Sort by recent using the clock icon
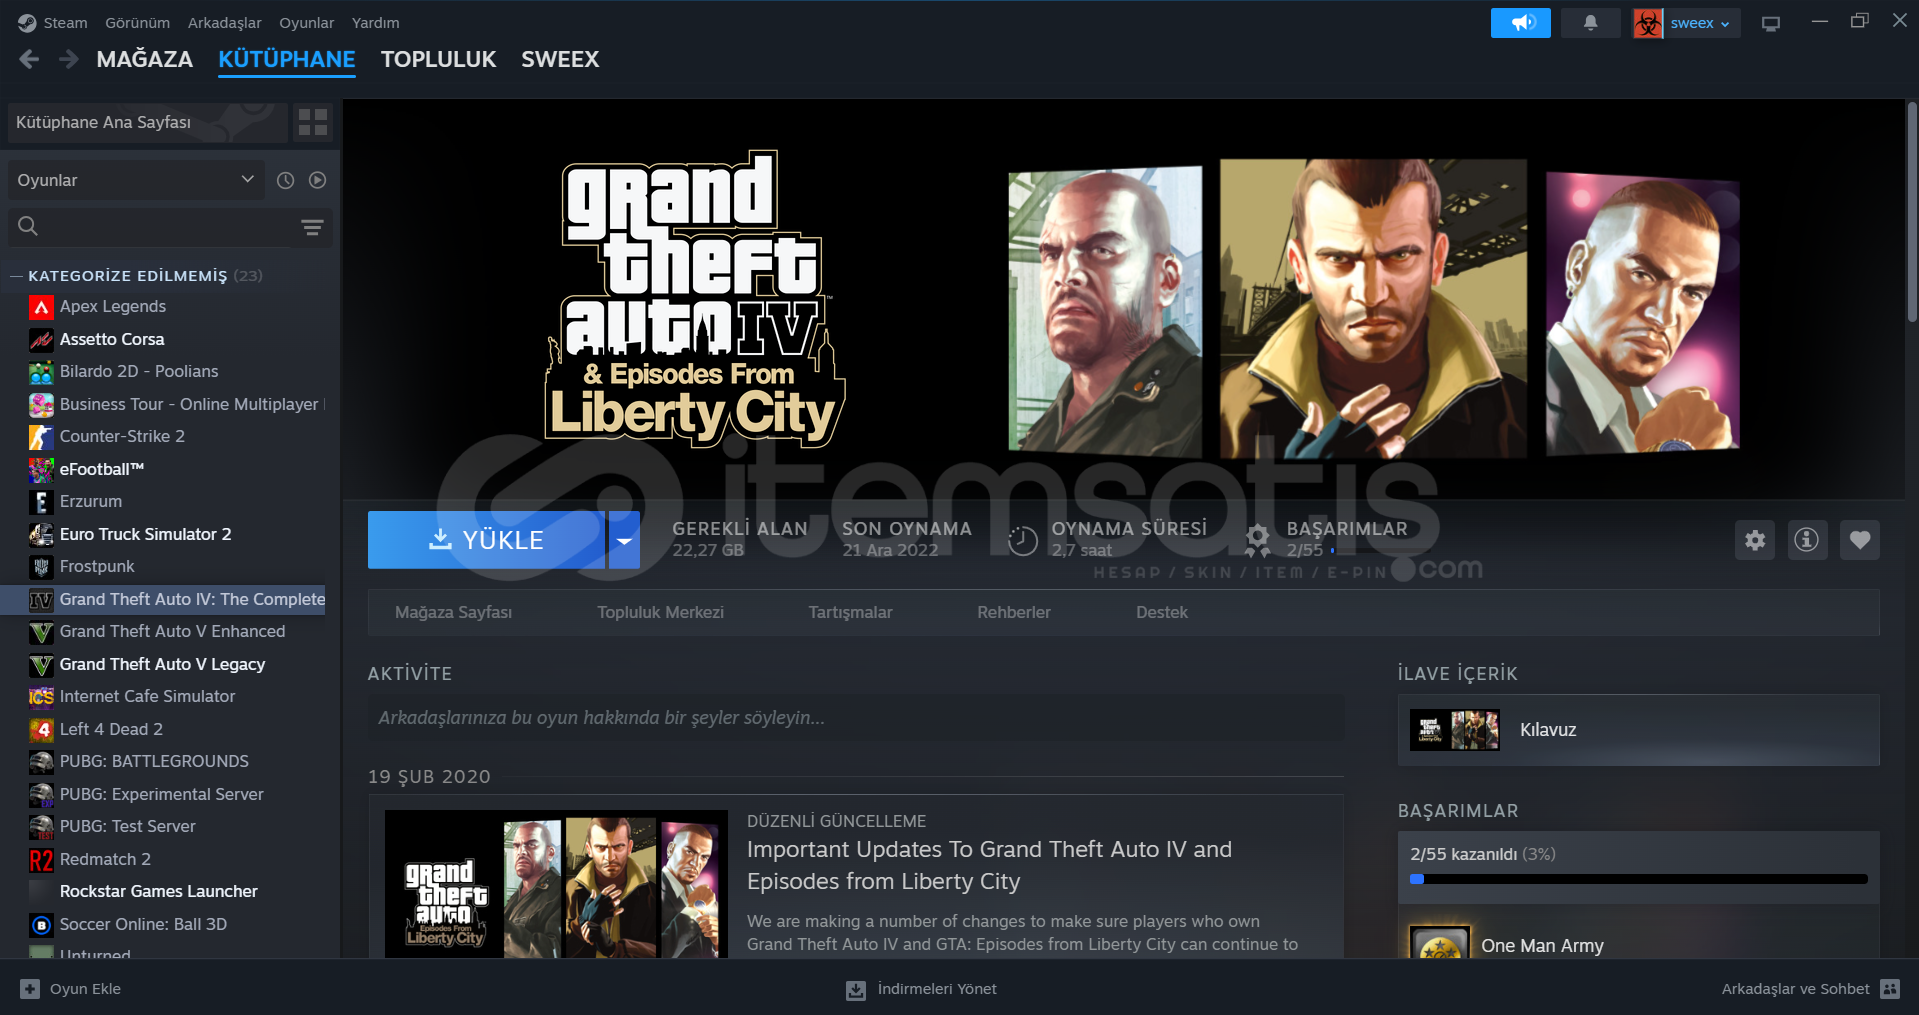Viewport: 1919px width, 1015px height. (285, 180)
